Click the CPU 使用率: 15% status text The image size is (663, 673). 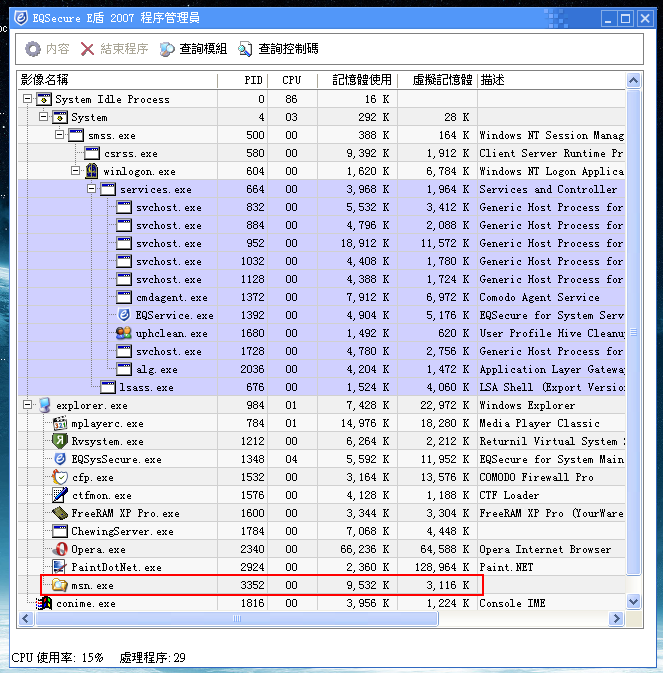(x=58, y=658)
